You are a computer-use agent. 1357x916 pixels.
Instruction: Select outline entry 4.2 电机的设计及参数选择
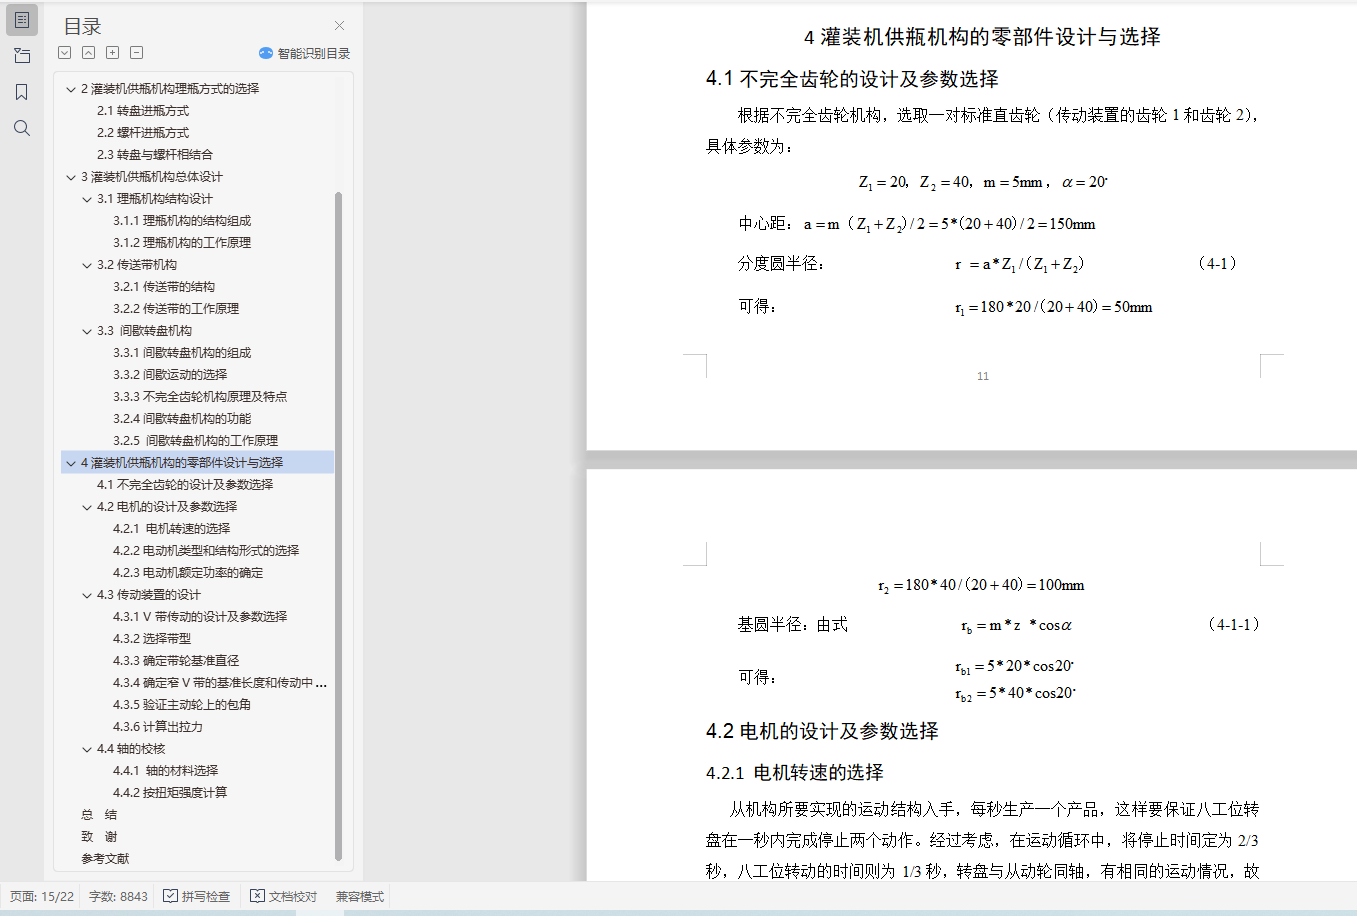pos(167,507)
